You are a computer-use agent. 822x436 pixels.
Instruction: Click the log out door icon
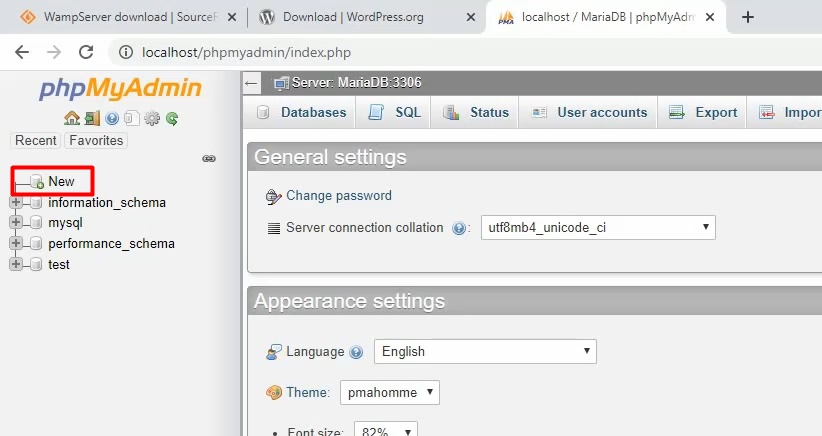[x=92, y=118]
